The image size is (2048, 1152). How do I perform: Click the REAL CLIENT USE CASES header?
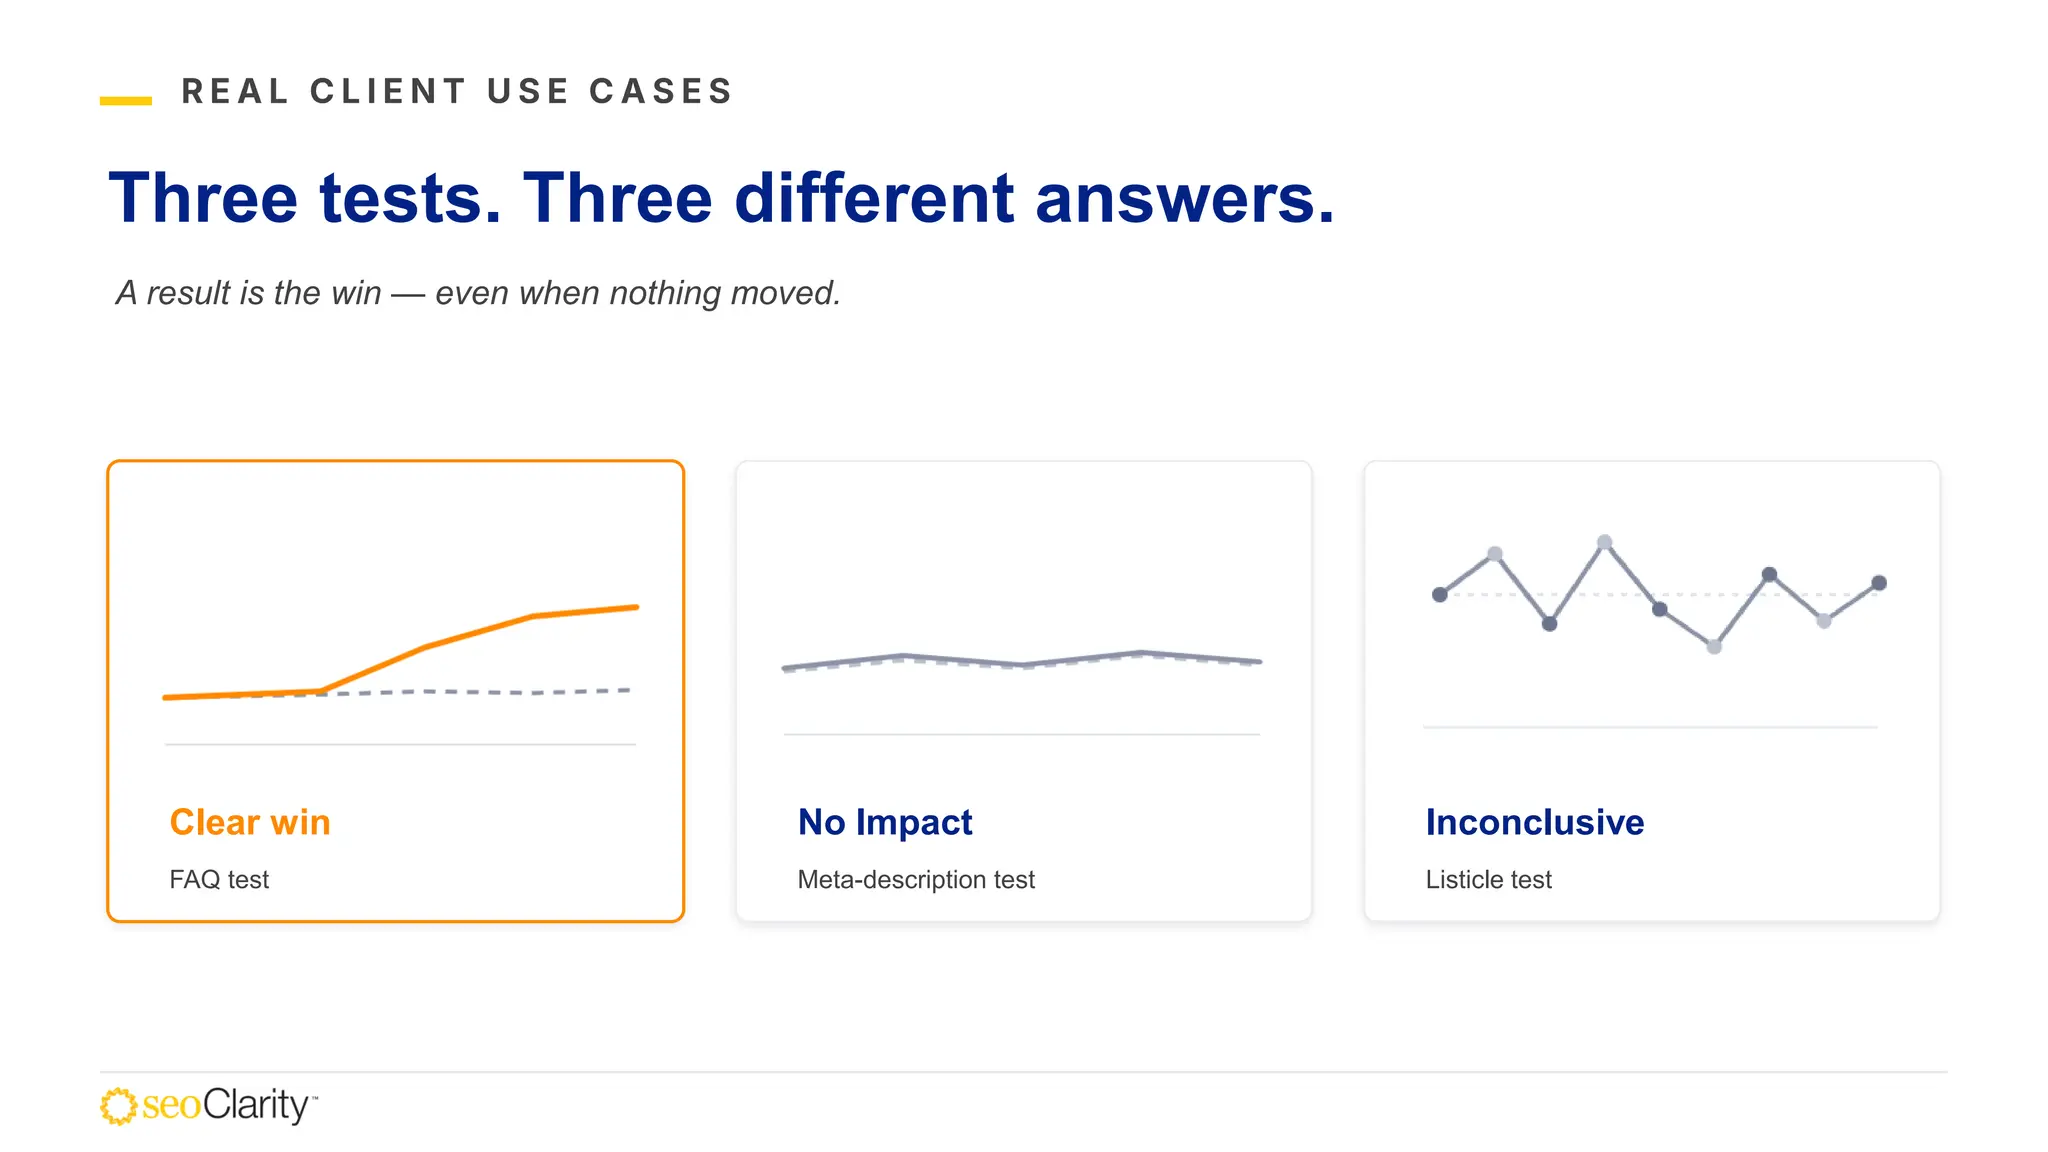[x=458, y=91]
